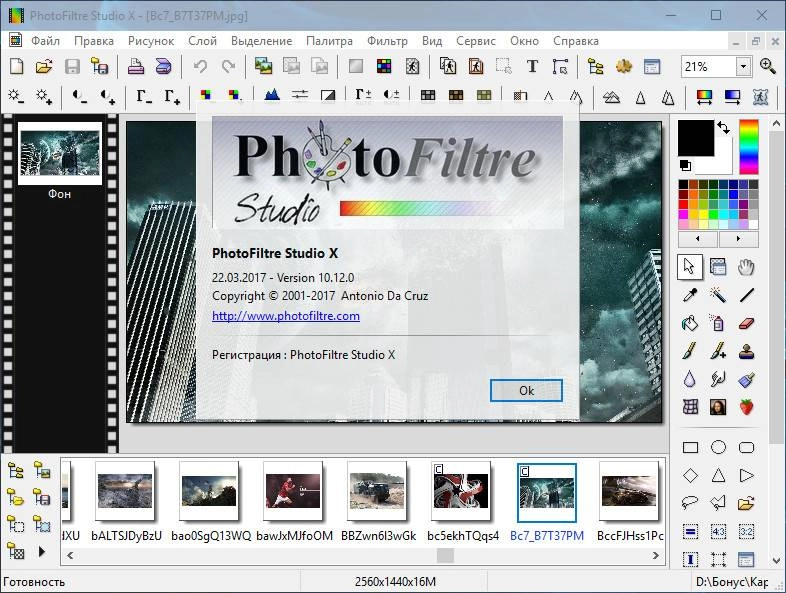Choose the Lasso selection shape
This screenshot has height=593, width=786.
[x=690, y=503]
